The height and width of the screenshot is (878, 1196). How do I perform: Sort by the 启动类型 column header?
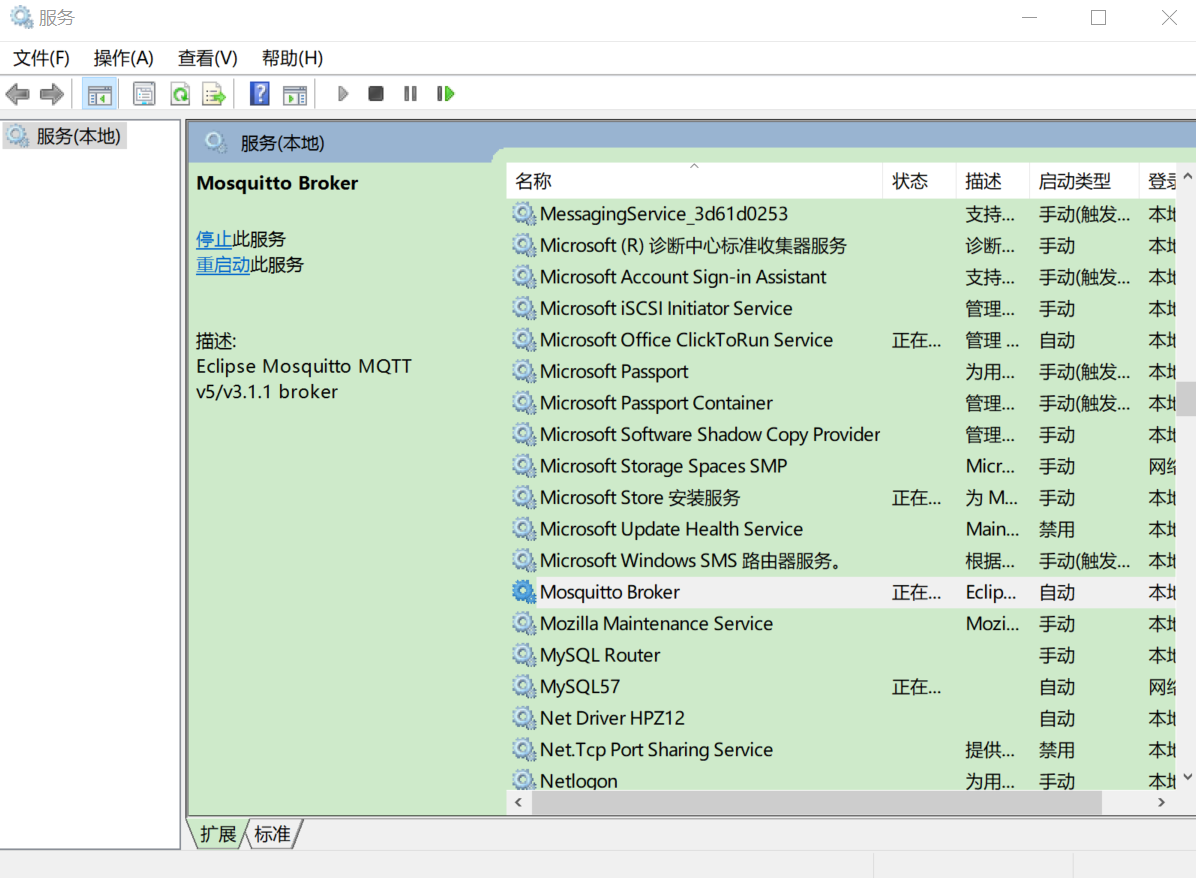[x=1084, y=181]
